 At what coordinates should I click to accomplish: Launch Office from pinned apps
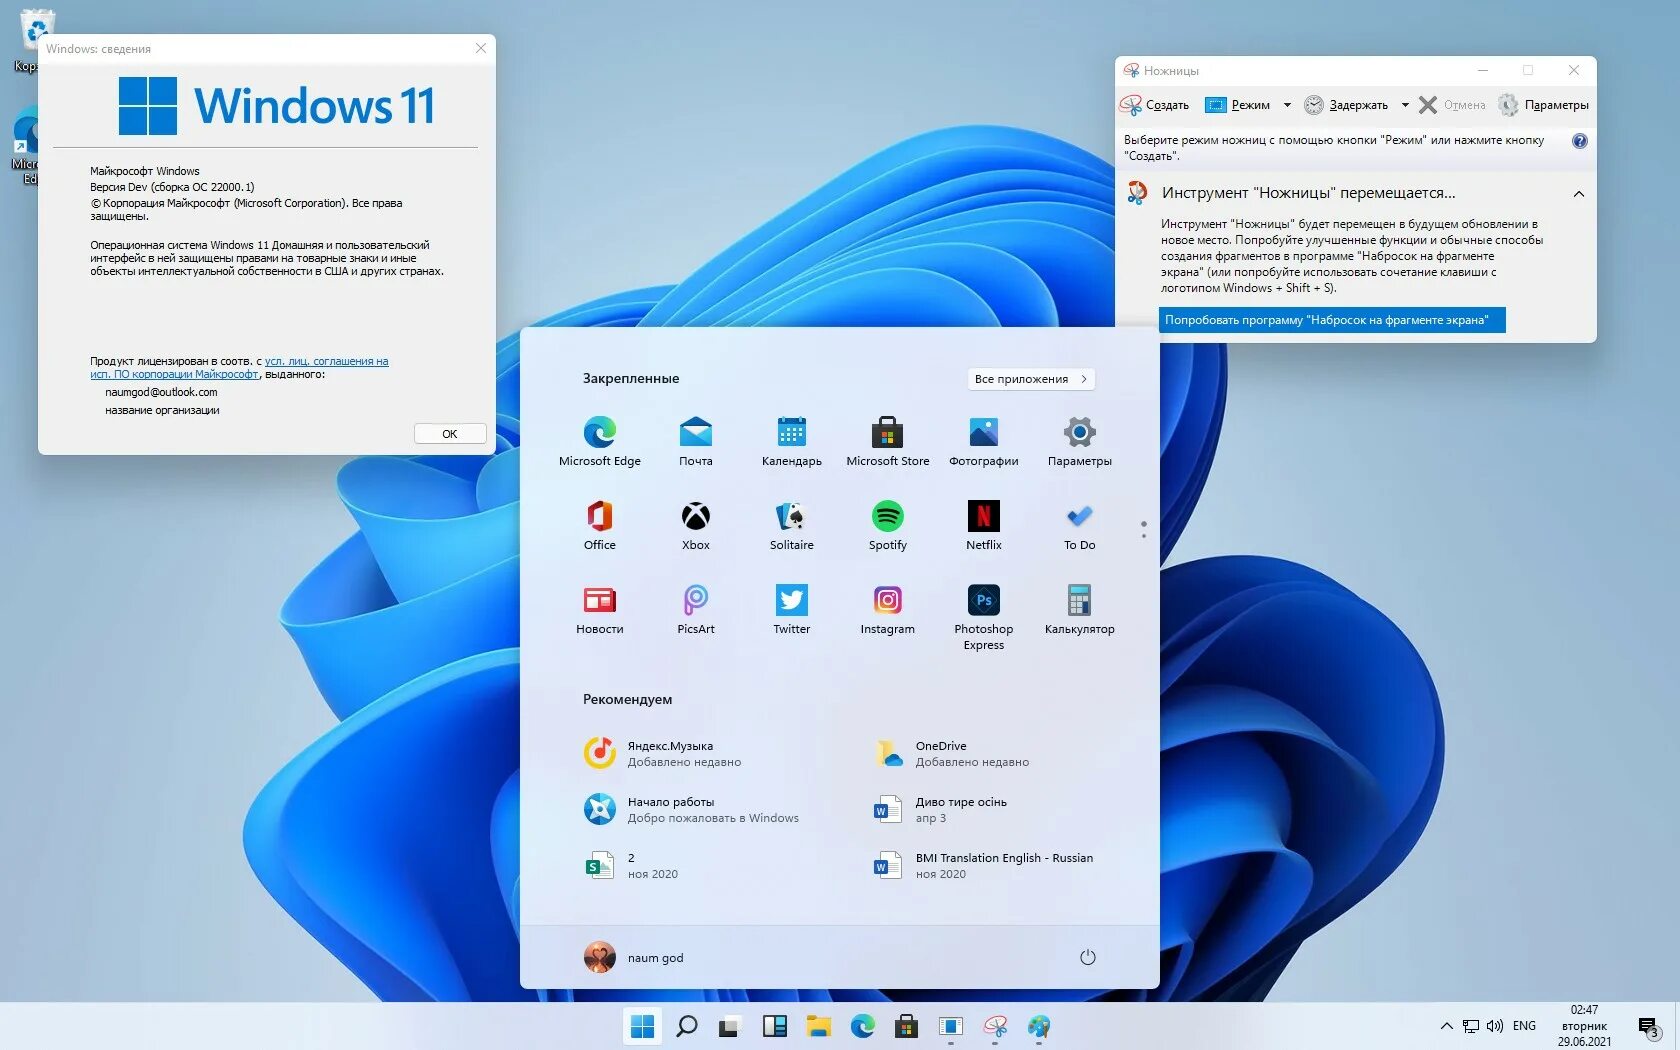pos(599,525)
